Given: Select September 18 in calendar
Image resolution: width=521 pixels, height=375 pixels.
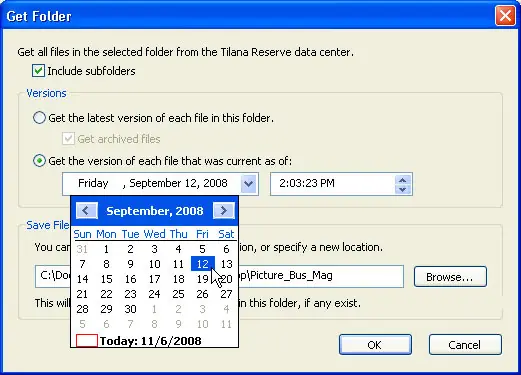Looking at the screenshot, I should [x=178, y=279].
